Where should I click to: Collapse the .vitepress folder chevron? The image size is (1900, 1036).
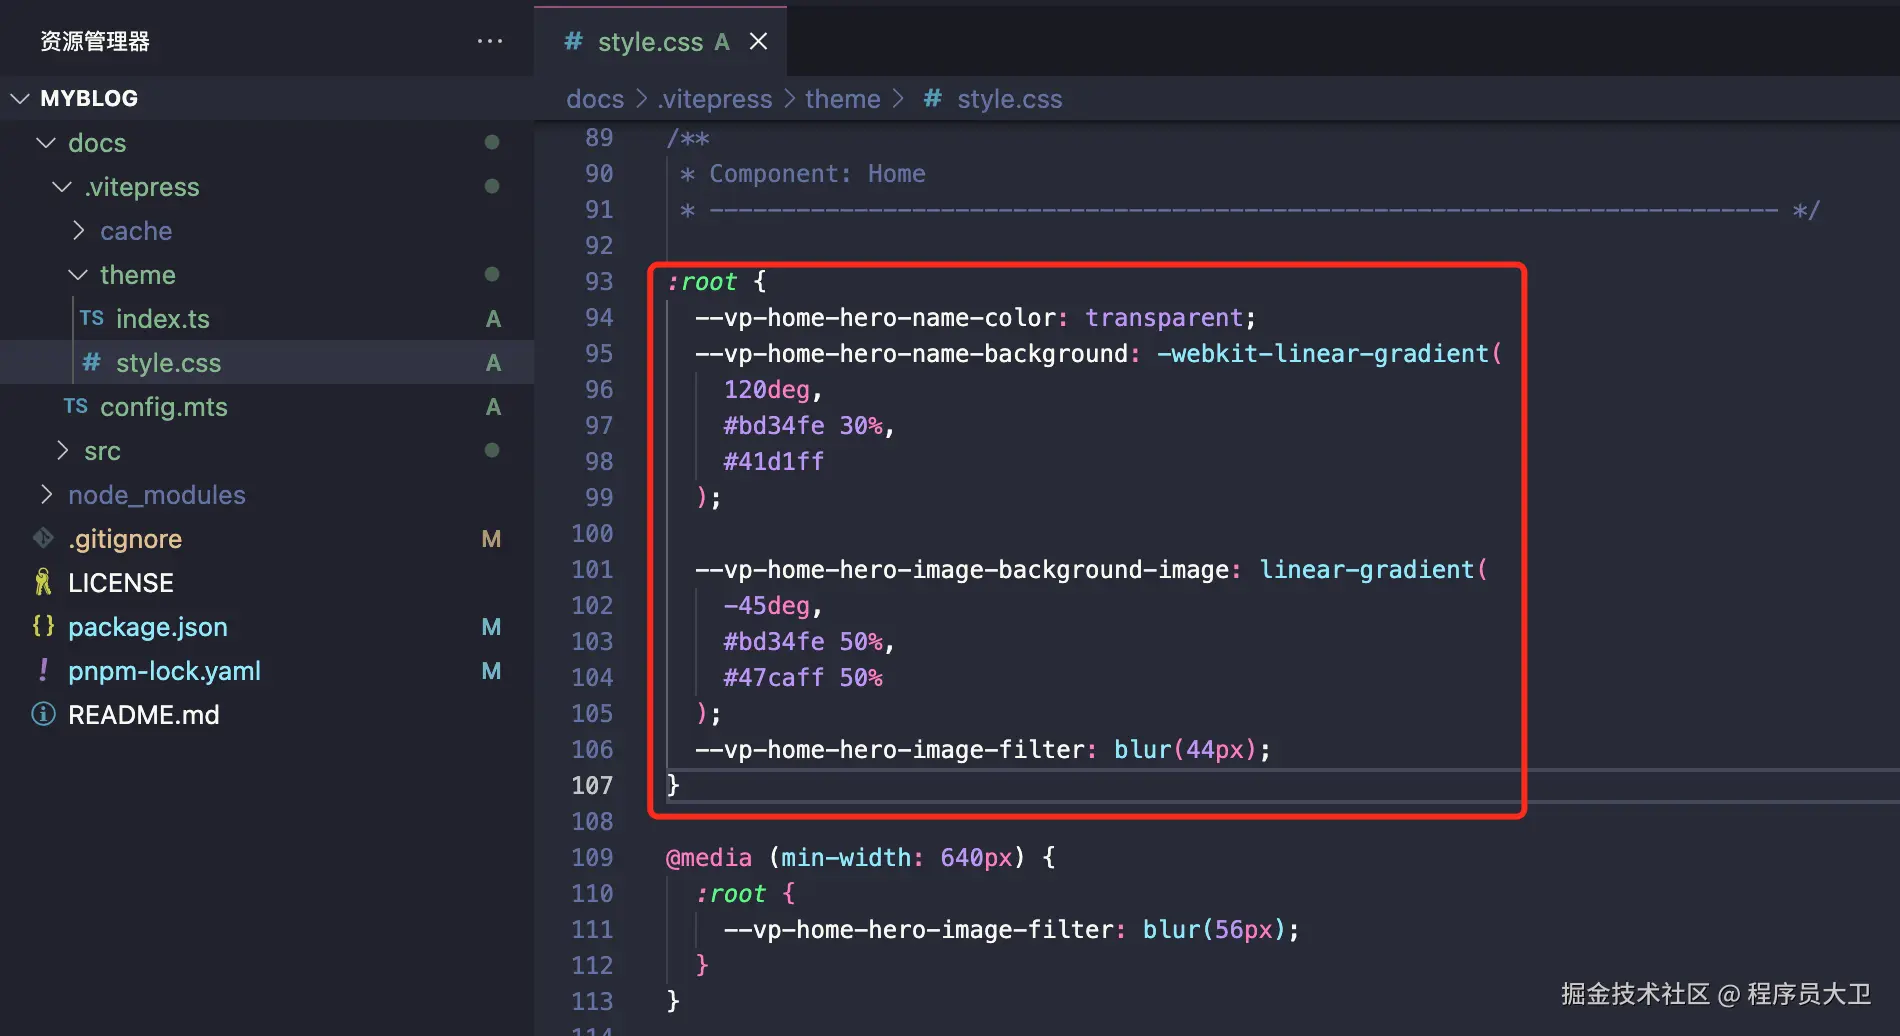62,186
